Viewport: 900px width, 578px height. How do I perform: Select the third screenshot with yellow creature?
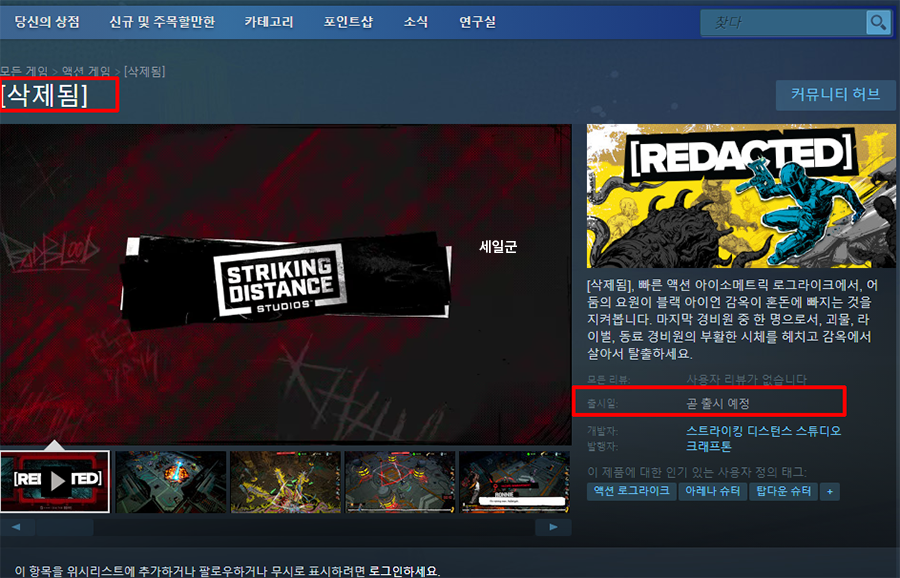point(285,482)
